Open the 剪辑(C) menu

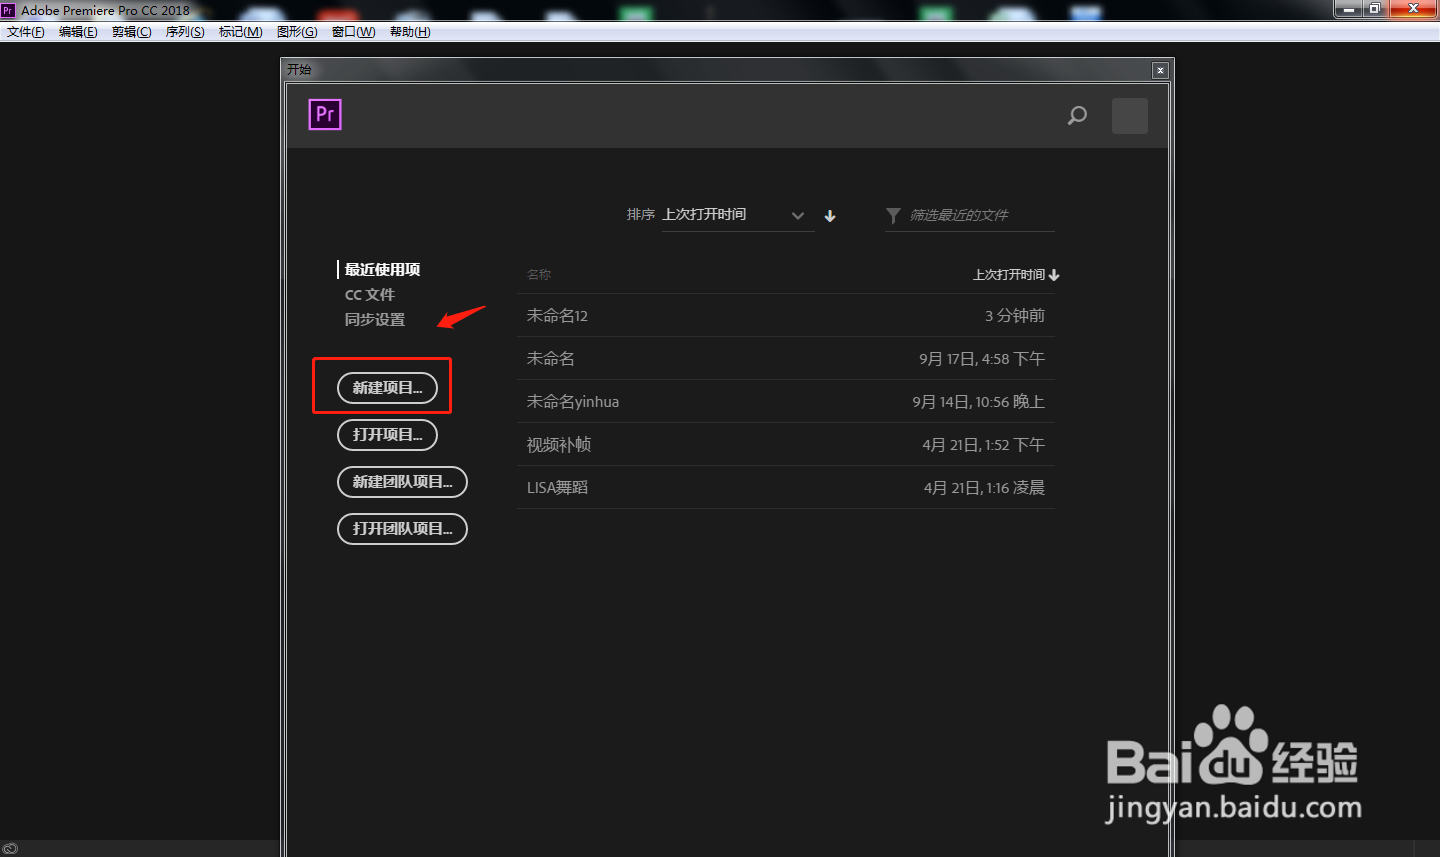coord(132,32)
